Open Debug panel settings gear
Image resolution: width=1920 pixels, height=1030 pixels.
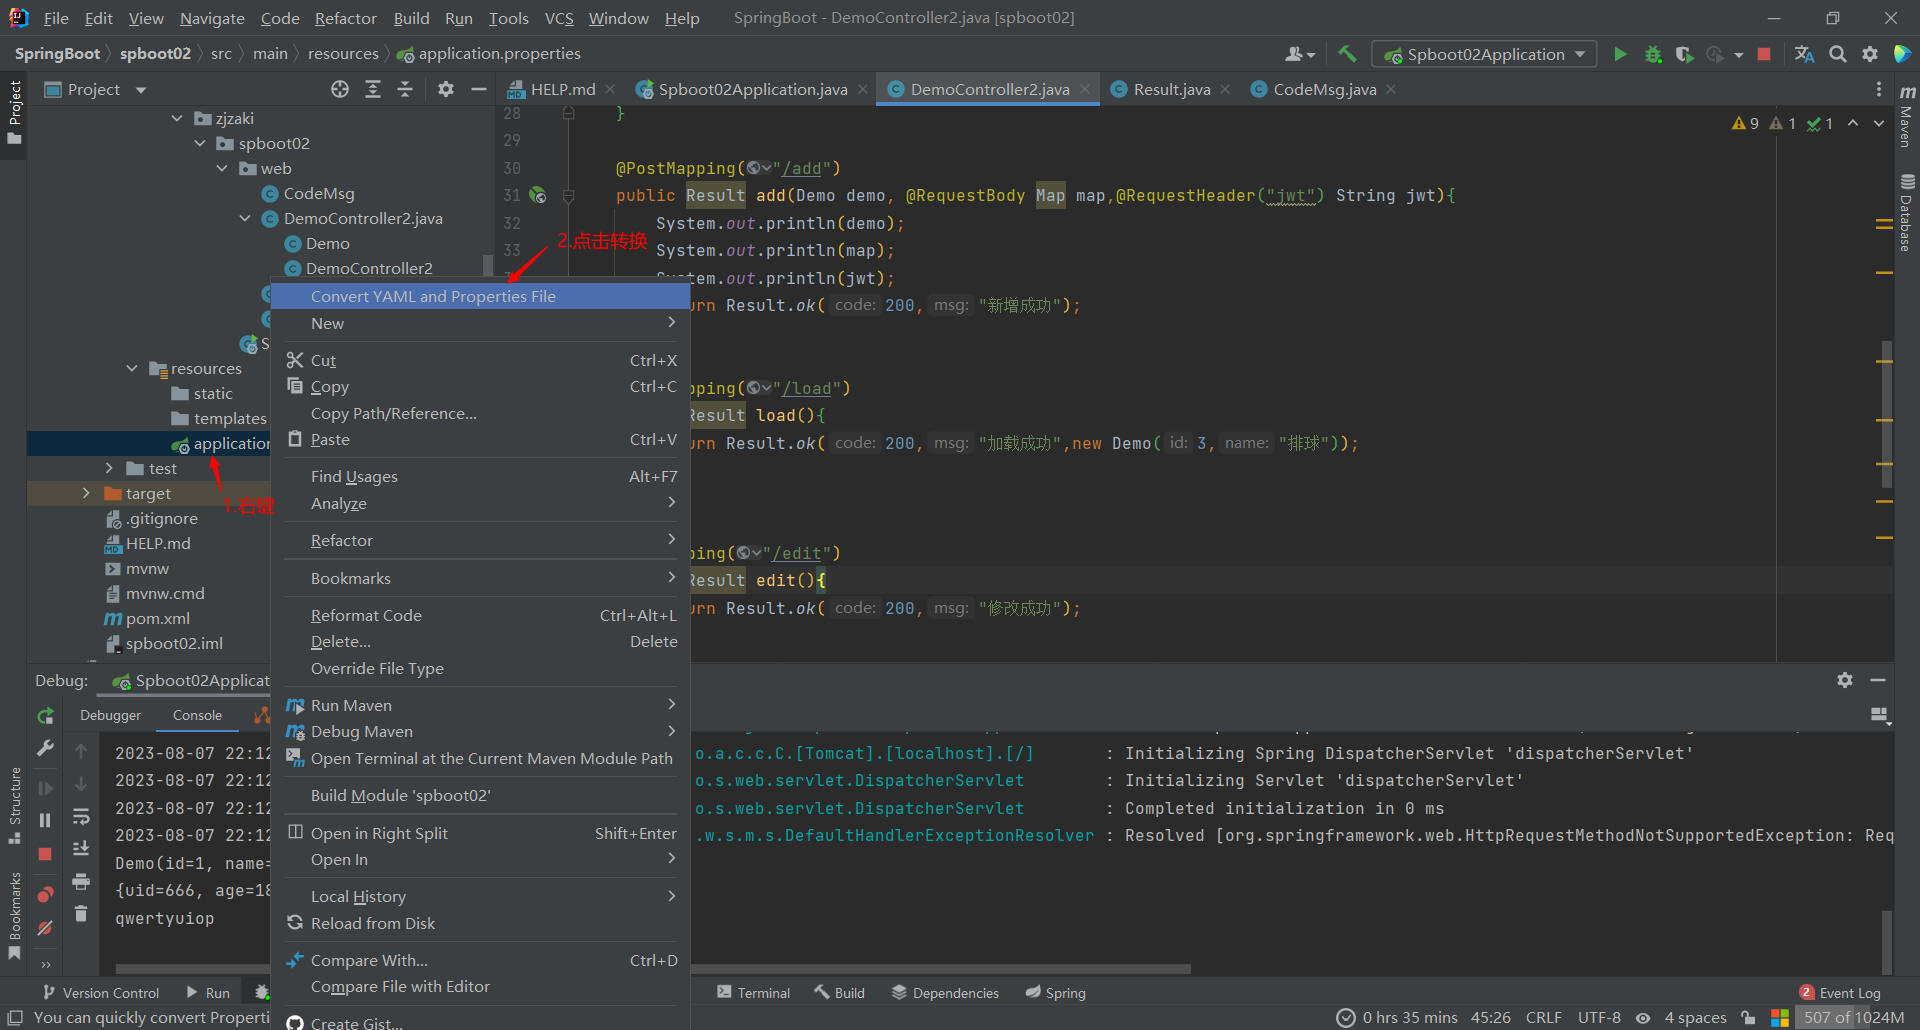pyautogui.click(x=1845, y=680)
